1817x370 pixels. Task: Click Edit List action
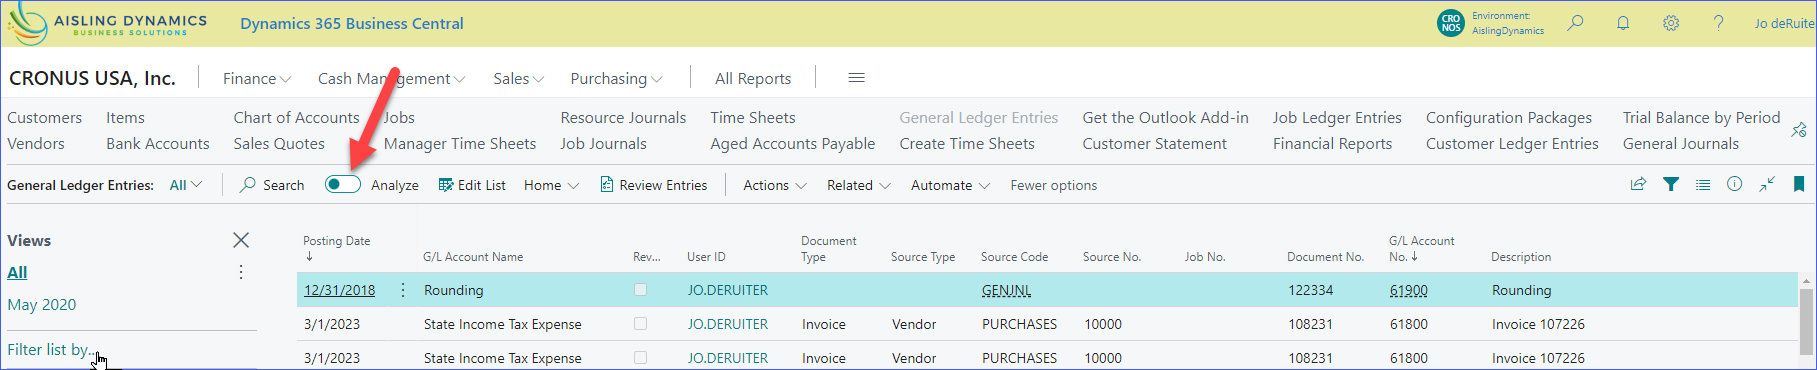tap(472, 185)
